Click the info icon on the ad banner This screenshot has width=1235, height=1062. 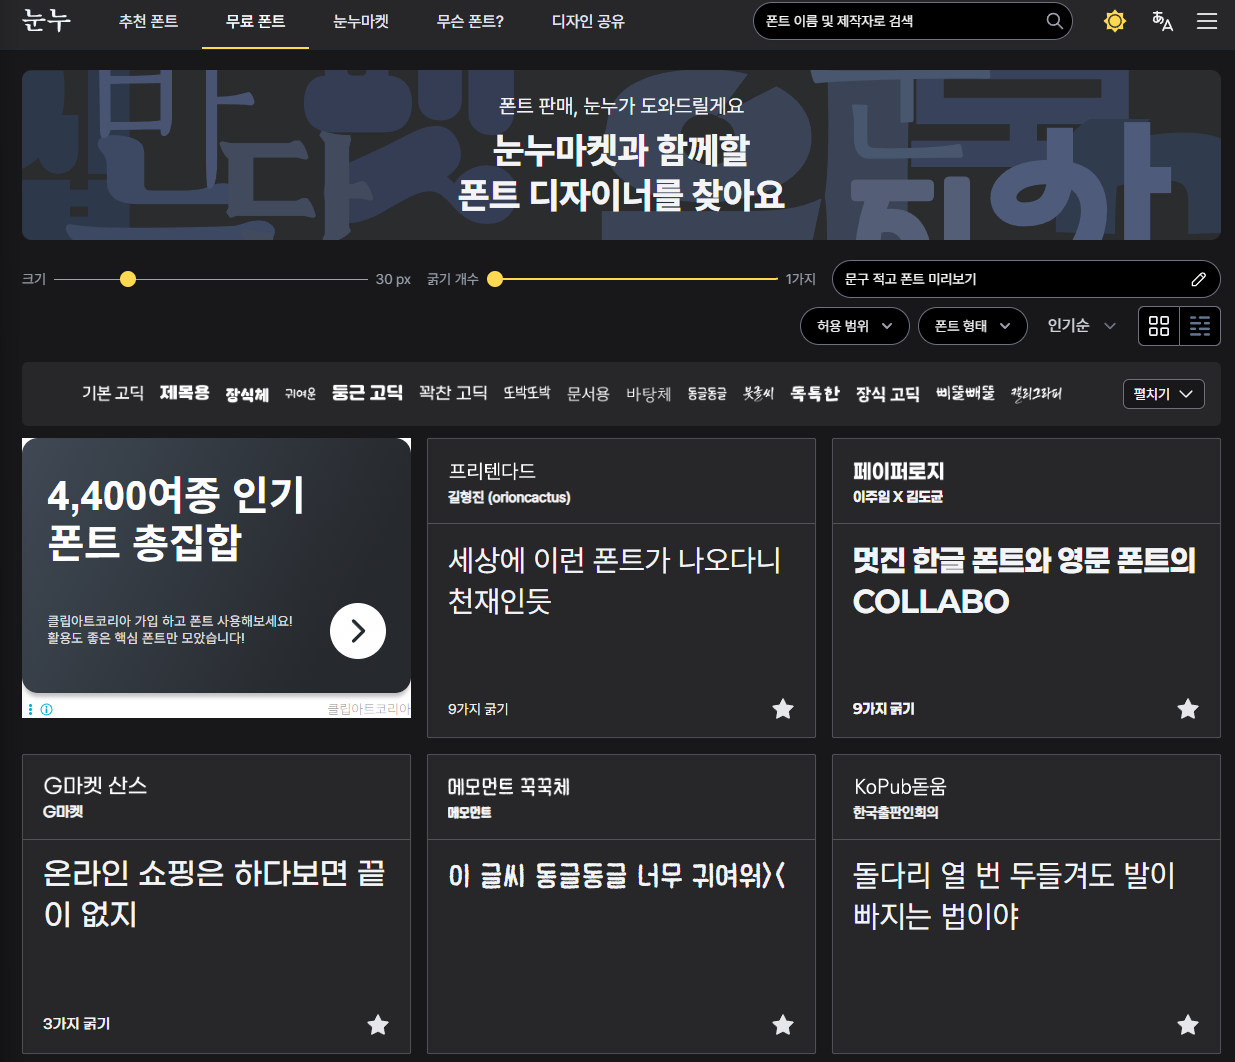[x=46, y=708]
